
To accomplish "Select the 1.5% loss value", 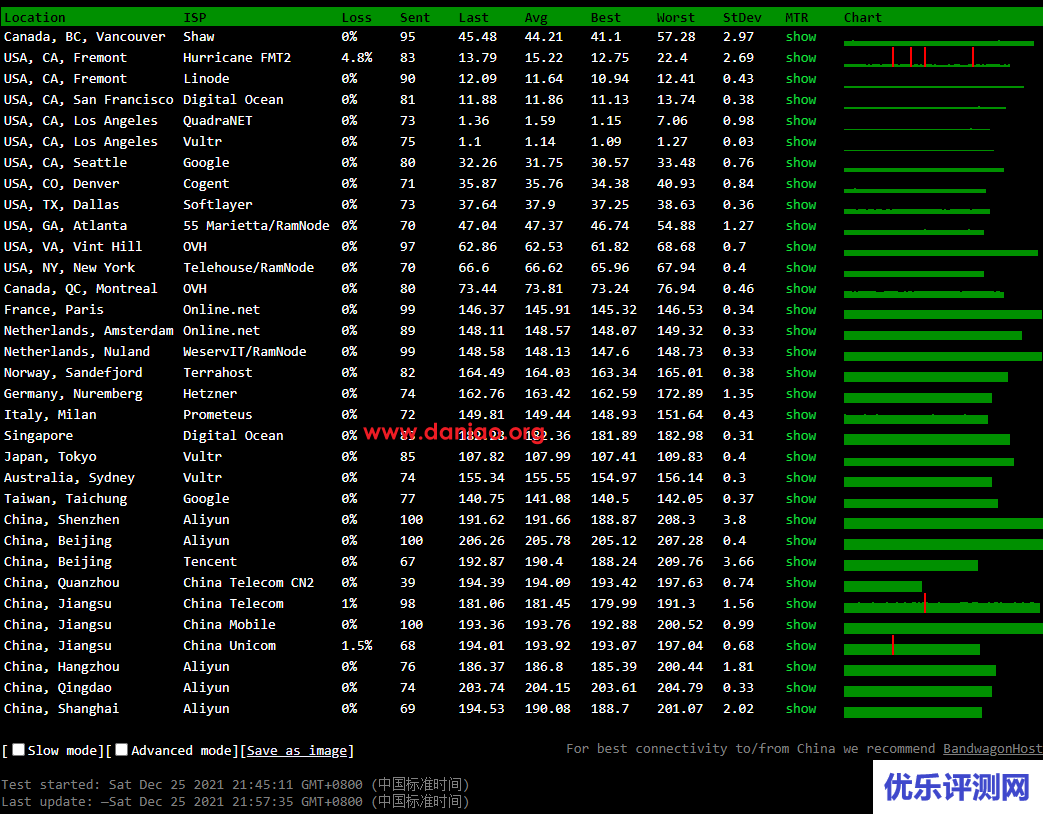I will pyautogui.click(x=357, y=646).
